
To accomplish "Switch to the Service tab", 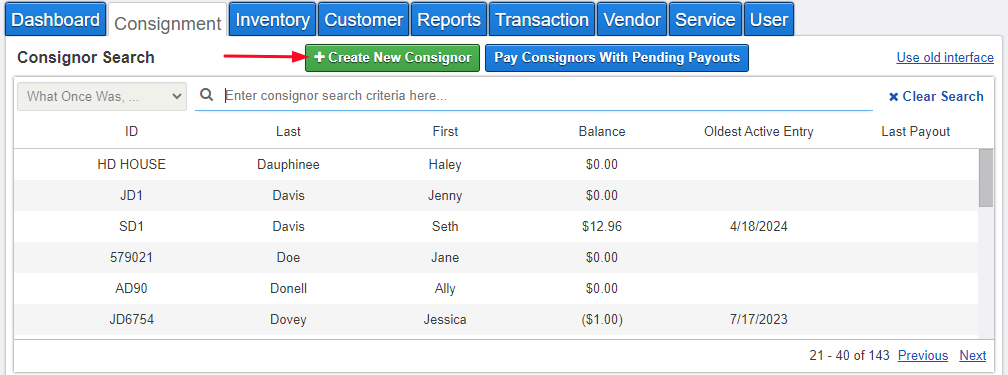I will click(x=705, y=19).
